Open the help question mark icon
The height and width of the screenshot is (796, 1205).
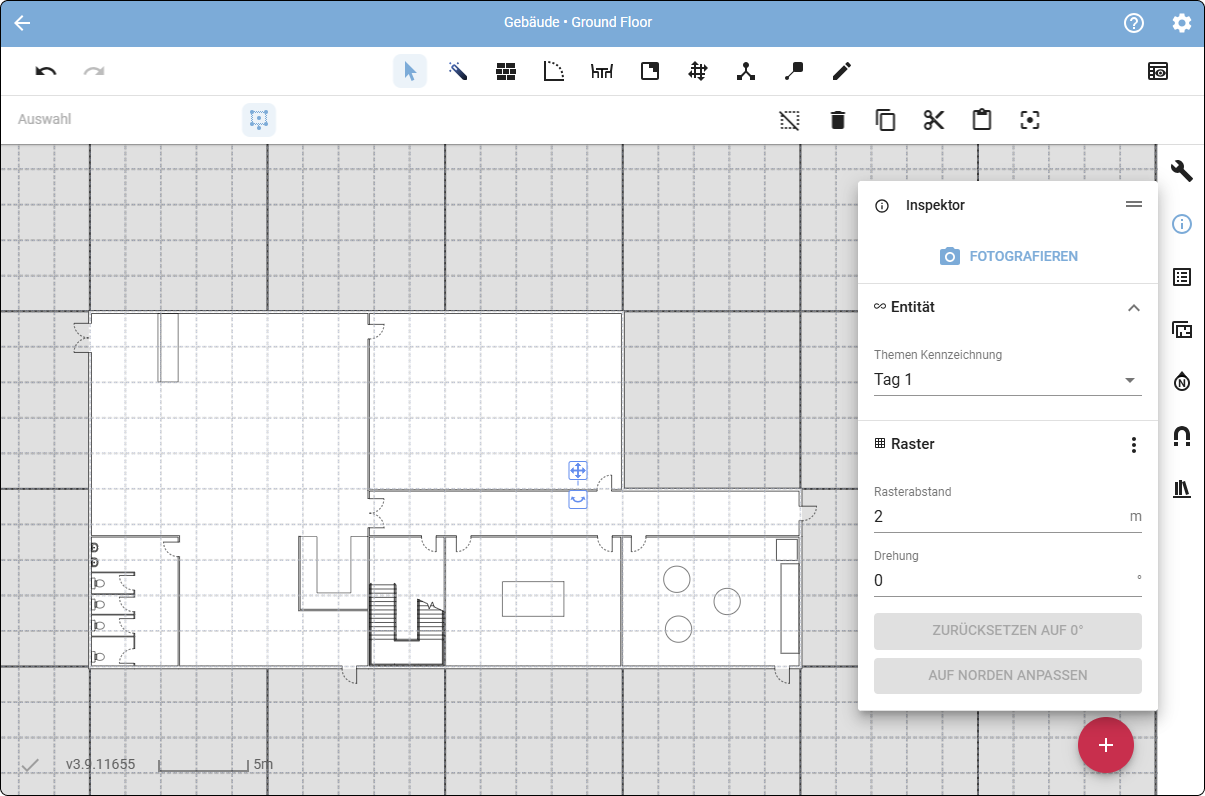click(1134, 23)
